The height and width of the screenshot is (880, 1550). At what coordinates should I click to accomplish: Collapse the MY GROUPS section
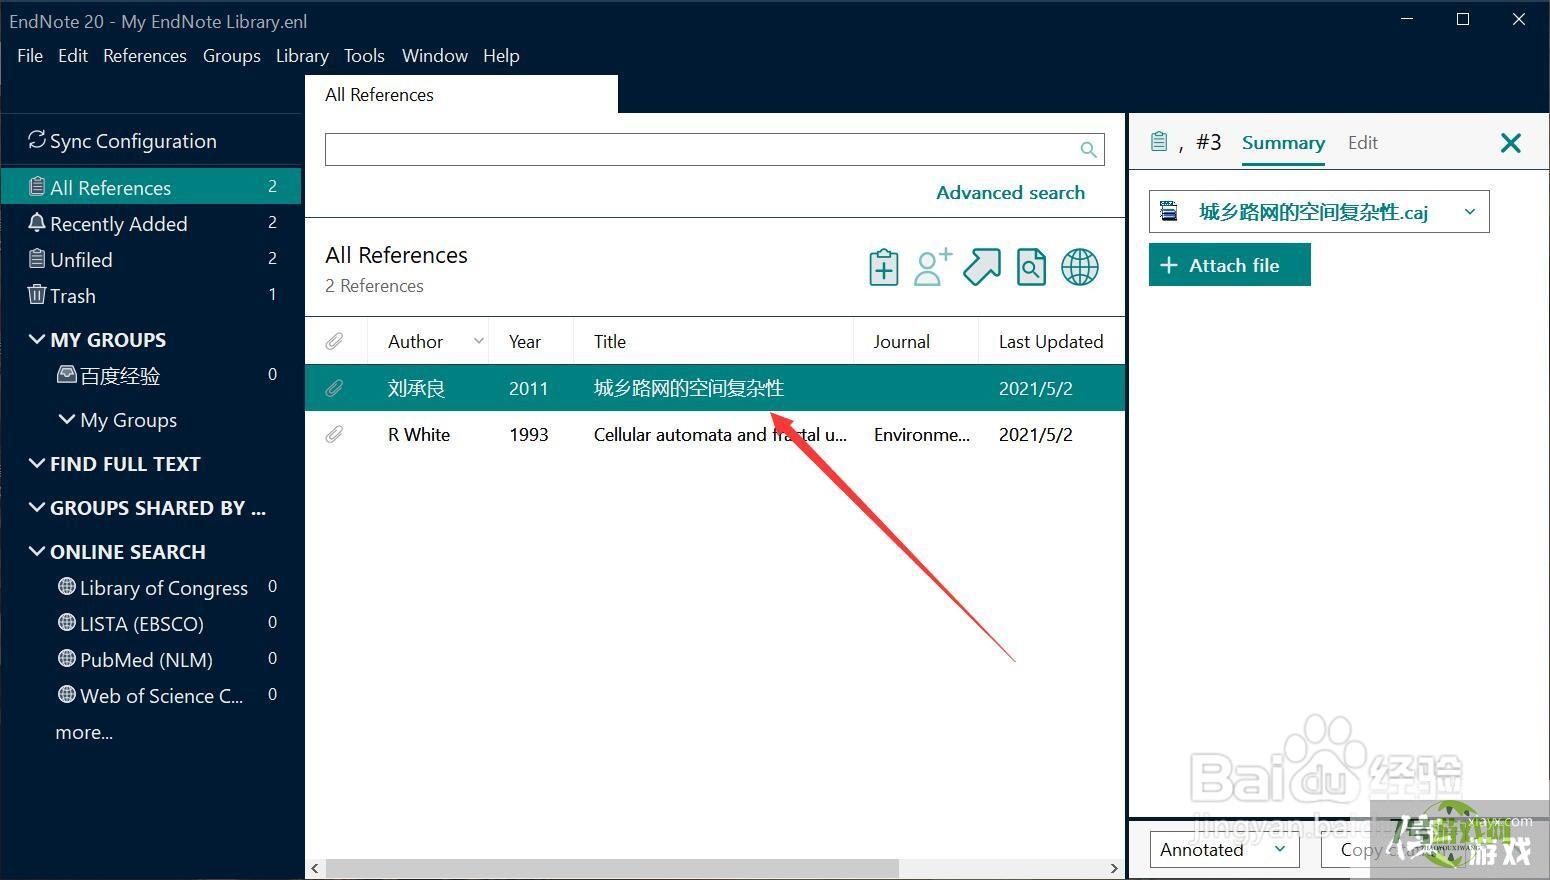point(37,339)
